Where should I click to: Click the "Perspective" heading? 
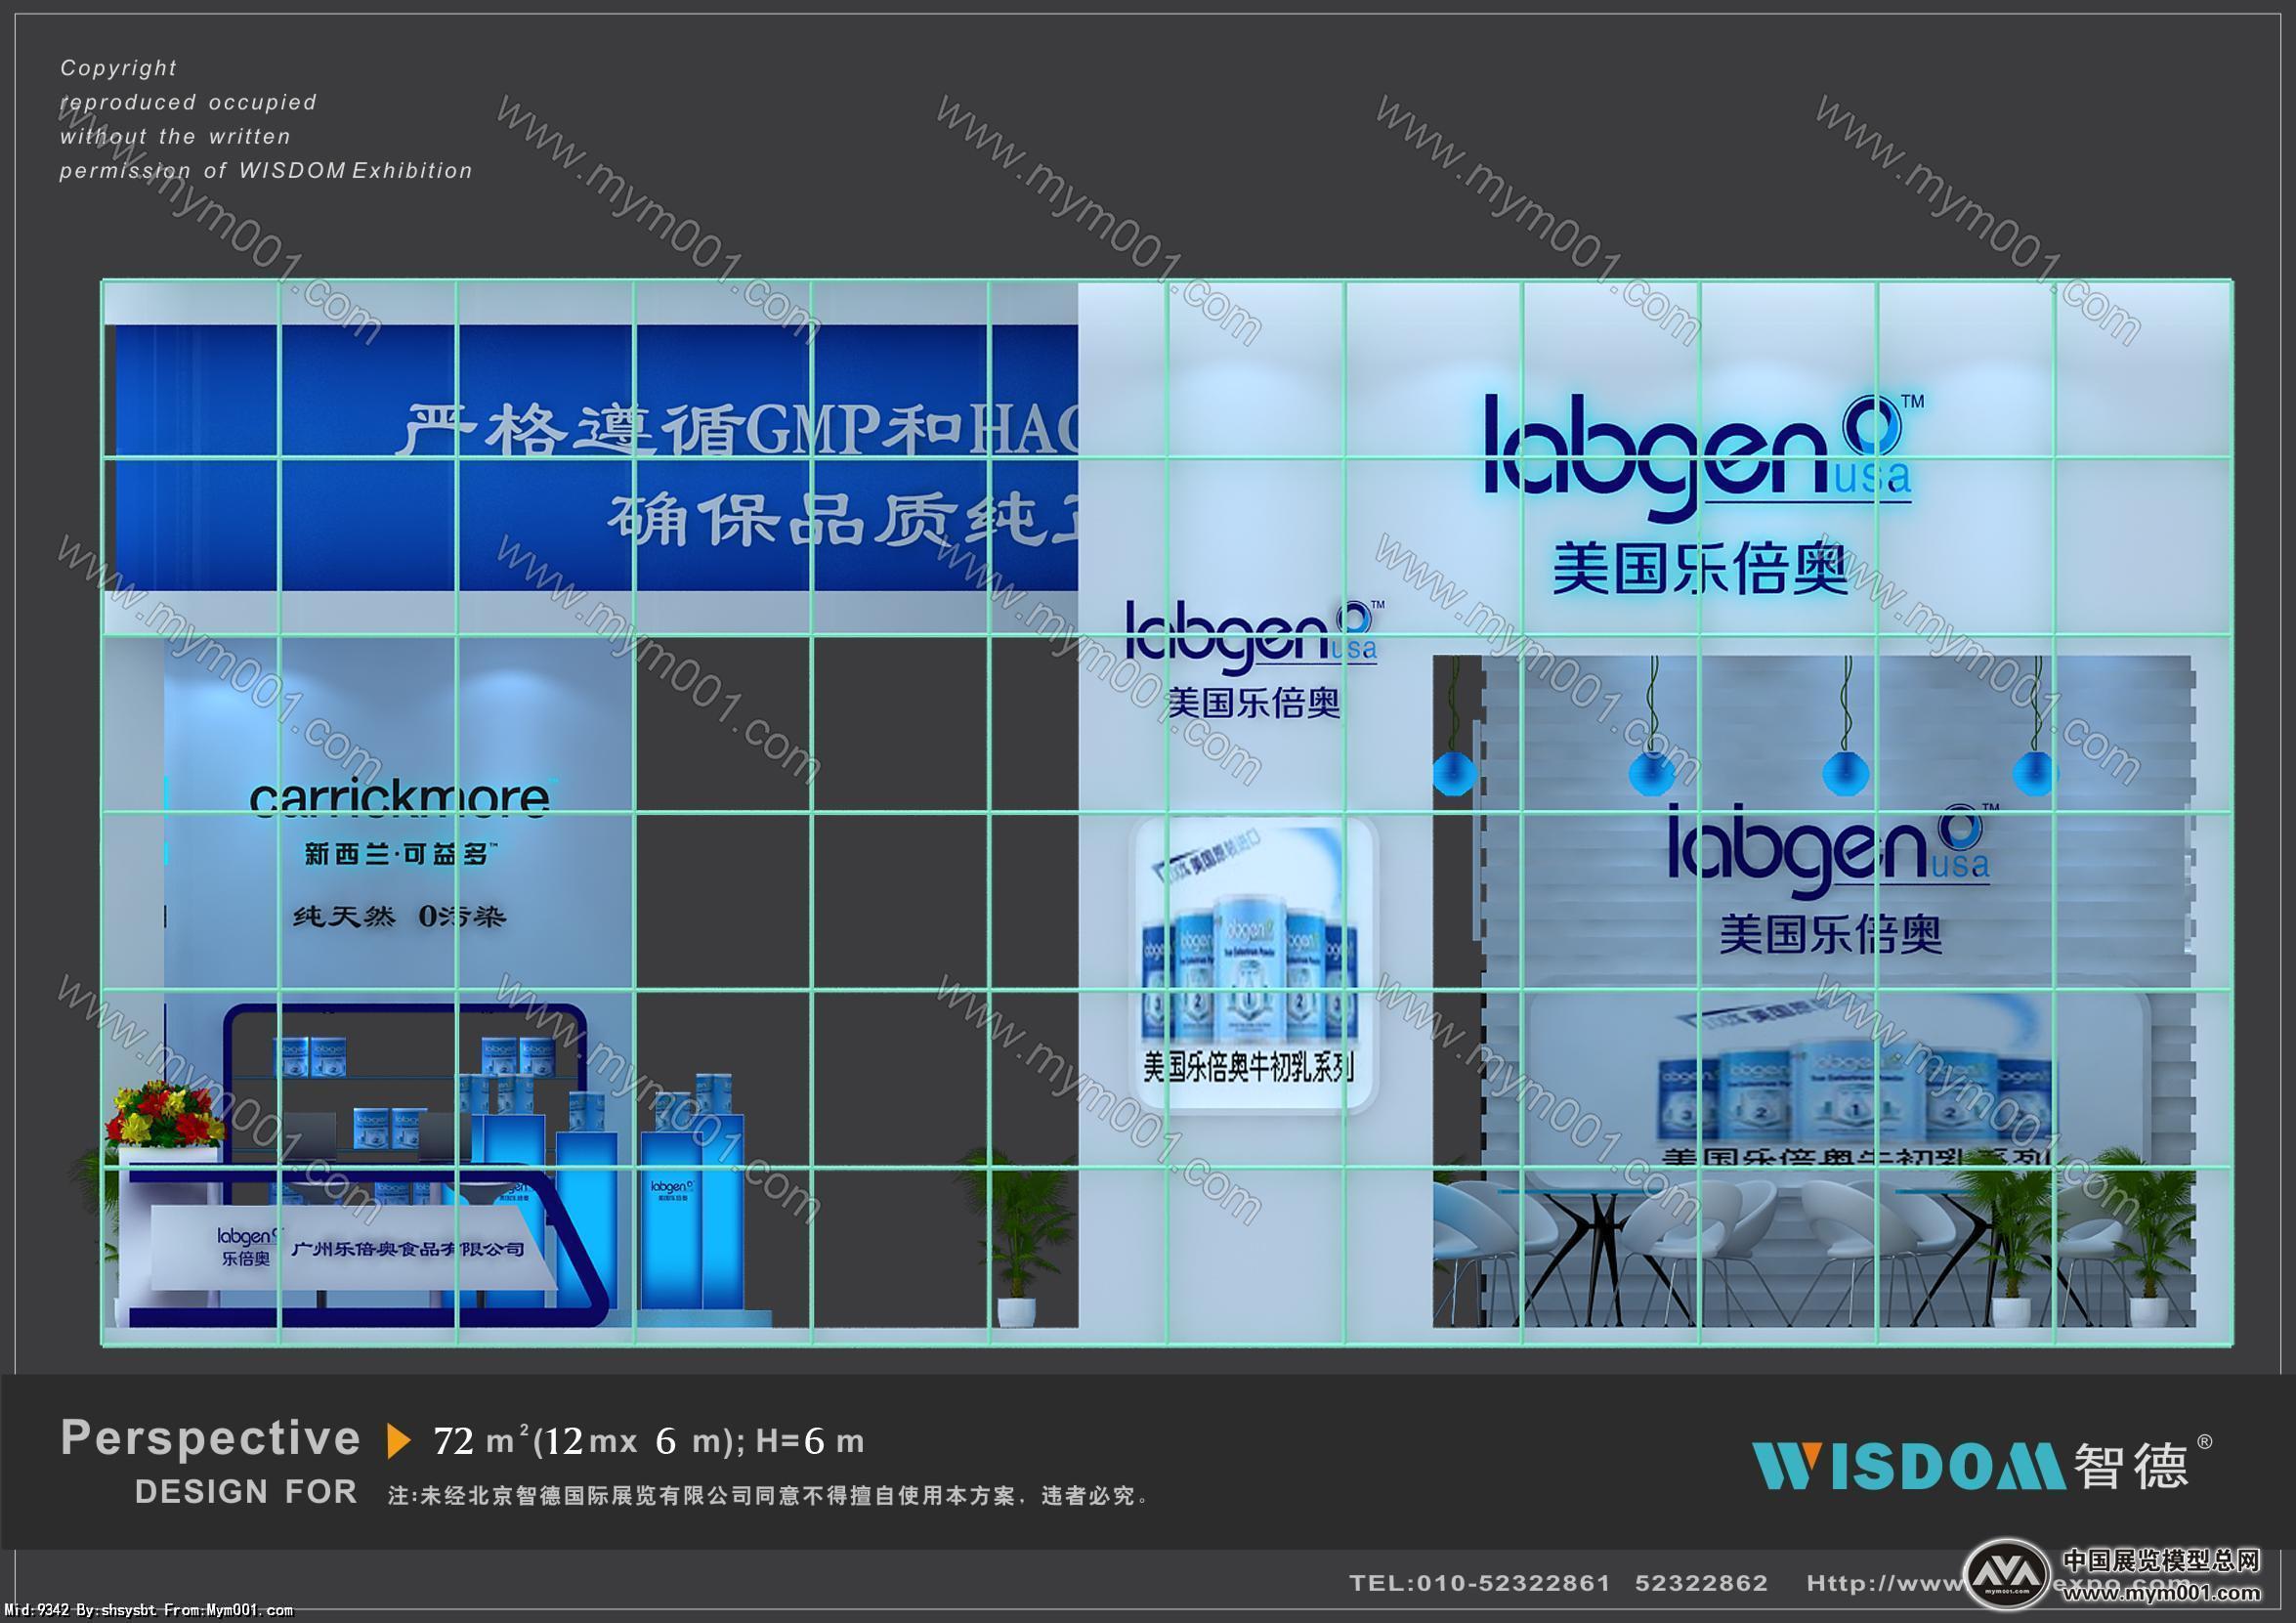click(x=210, y=1438)
